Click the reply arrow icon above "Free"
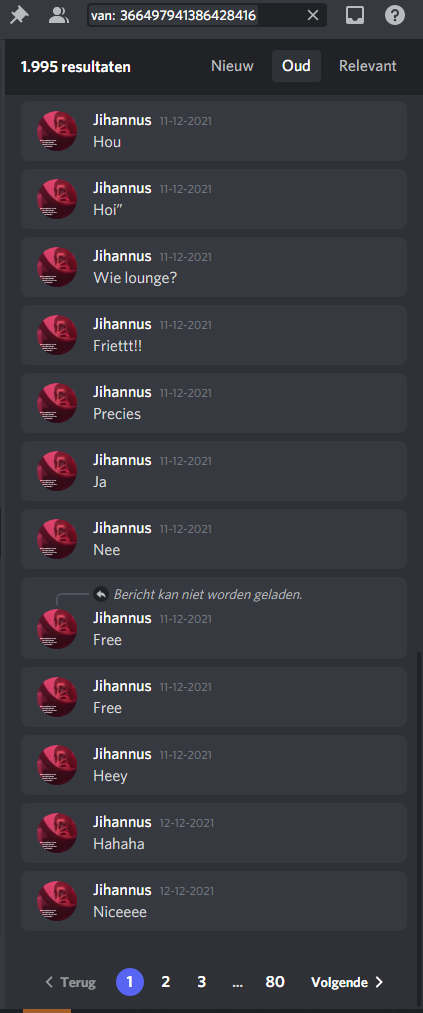 click(100, 594)
